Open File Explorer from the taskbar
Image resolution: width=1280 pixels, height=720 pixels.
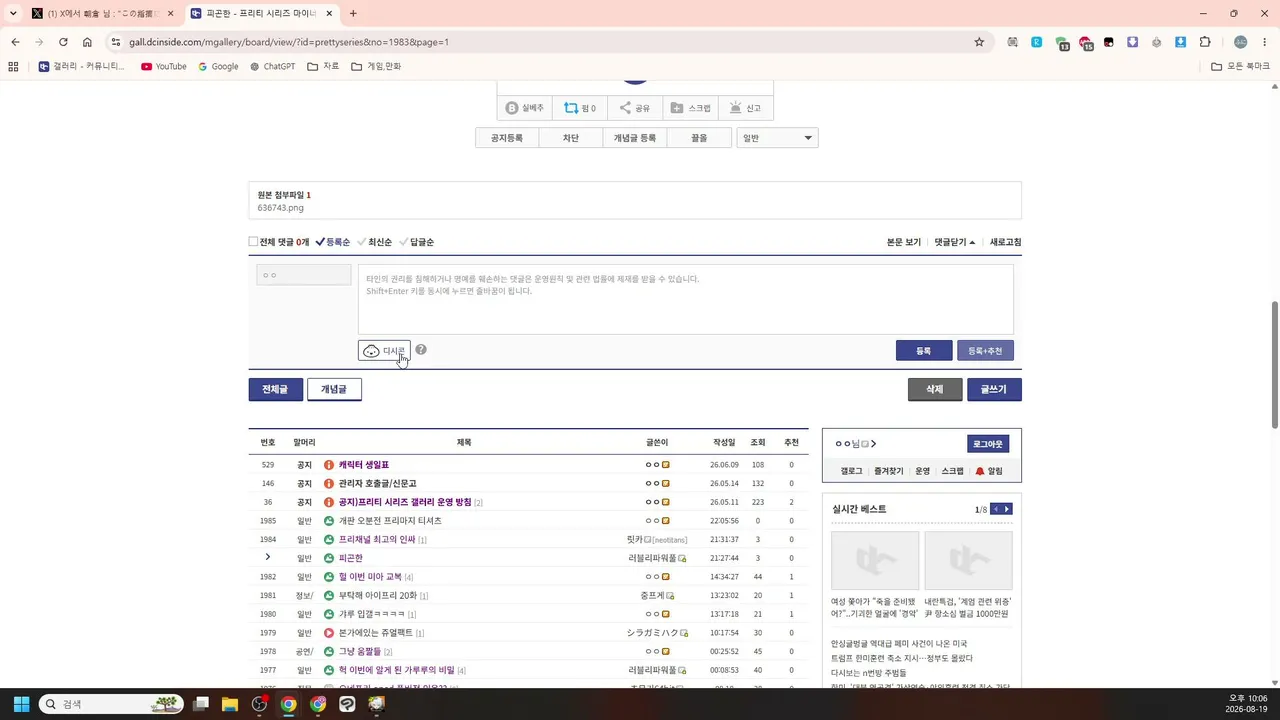point(229,704)
